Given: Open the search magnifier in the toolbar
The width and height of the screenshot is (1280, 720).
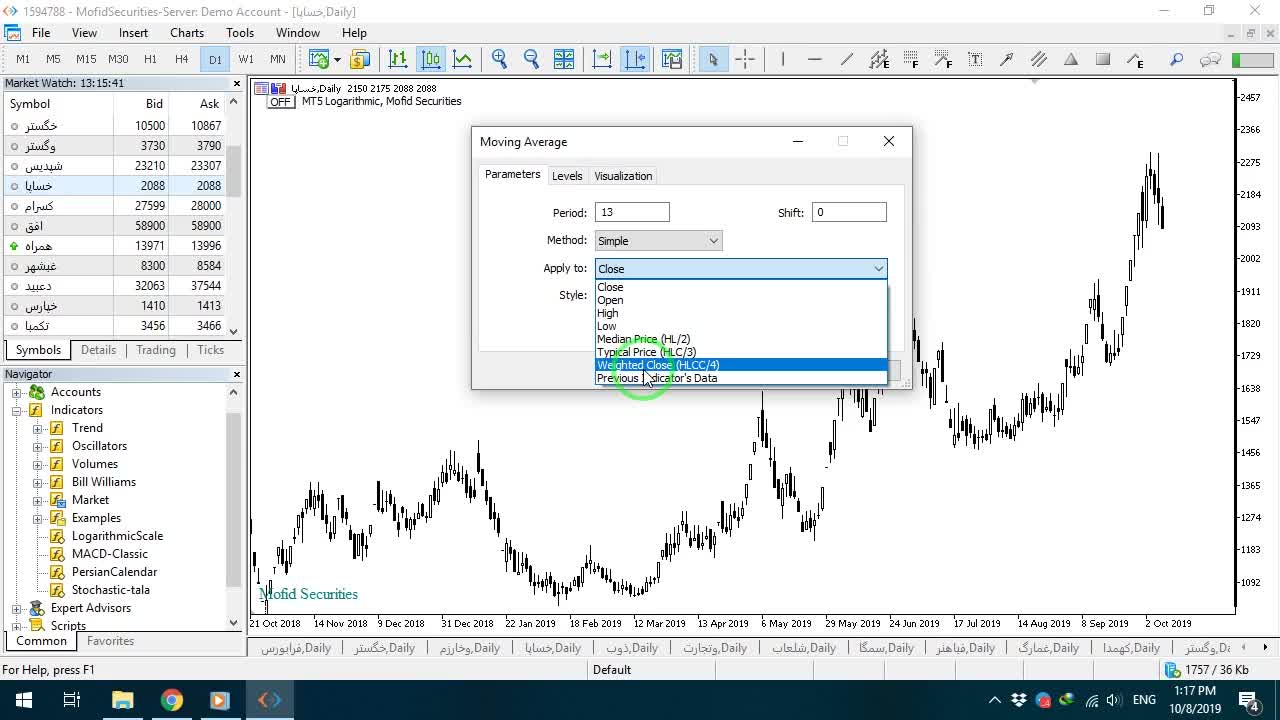Looking at the screenshot, I should click(1177, 59).
